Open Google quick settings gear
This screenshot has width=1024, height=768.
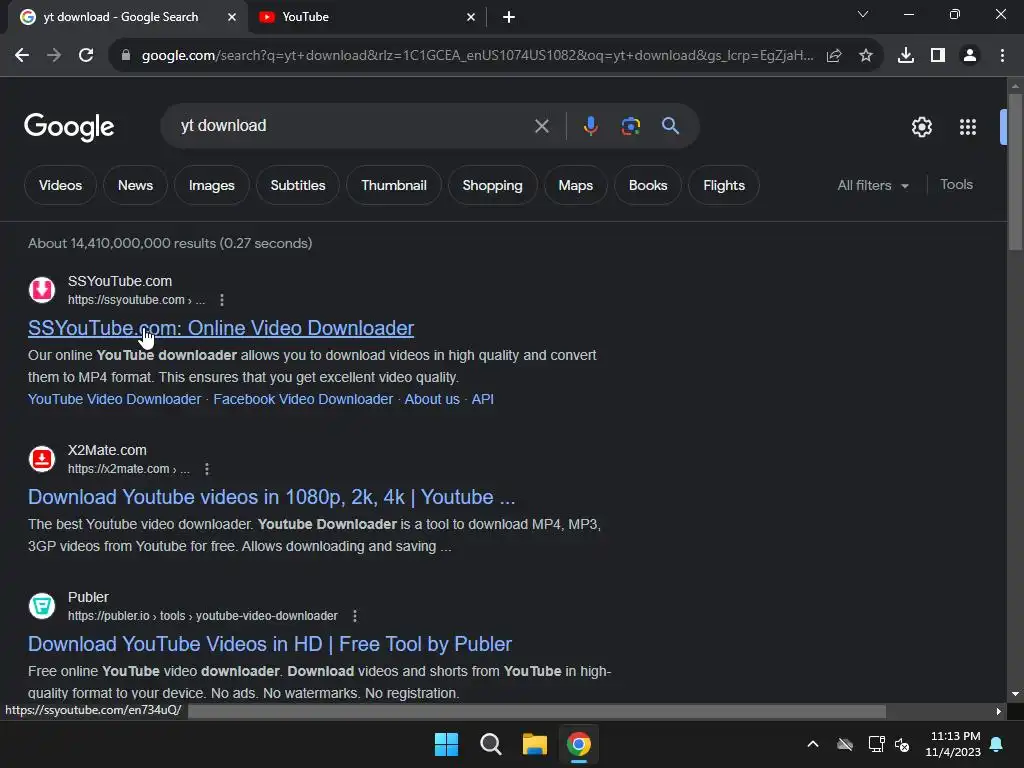point(921,127)
